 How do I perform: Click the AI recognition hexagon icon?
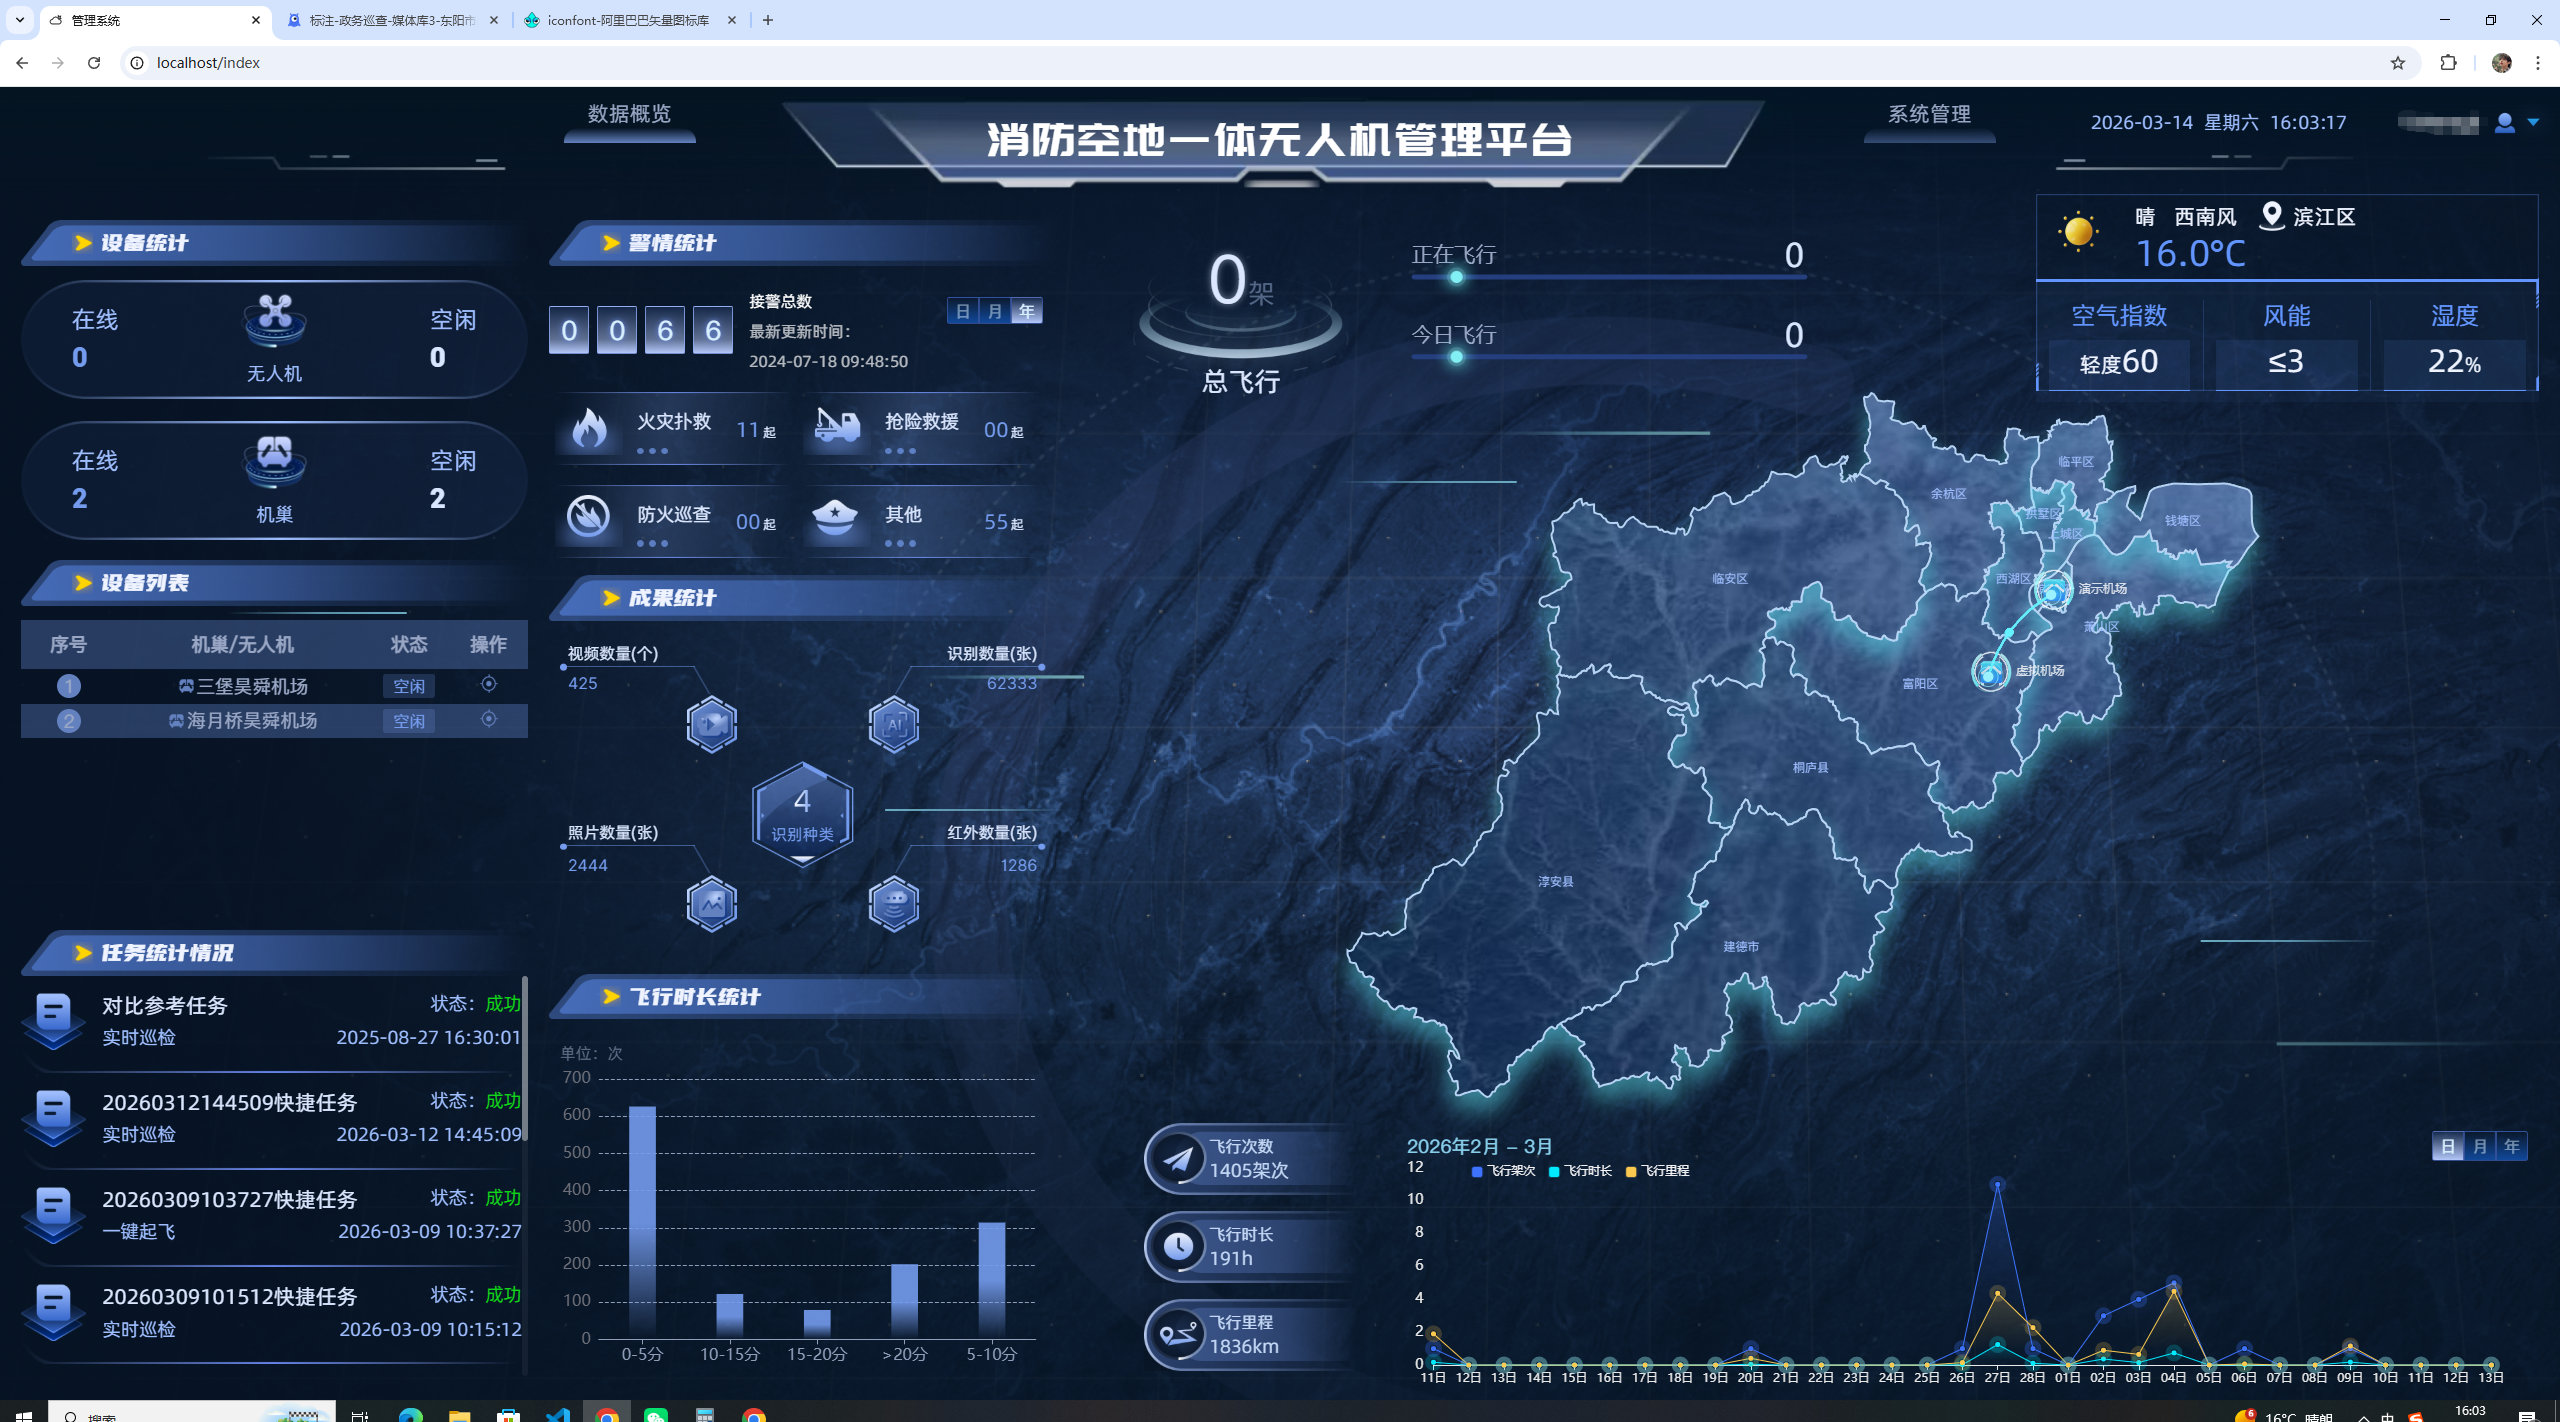pyautogui.click(x=893, y=724)
